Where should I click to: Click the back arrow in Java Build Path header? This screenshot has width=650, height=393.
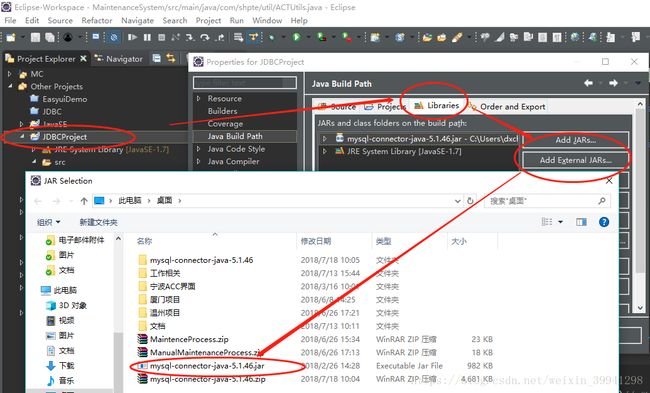589,83
